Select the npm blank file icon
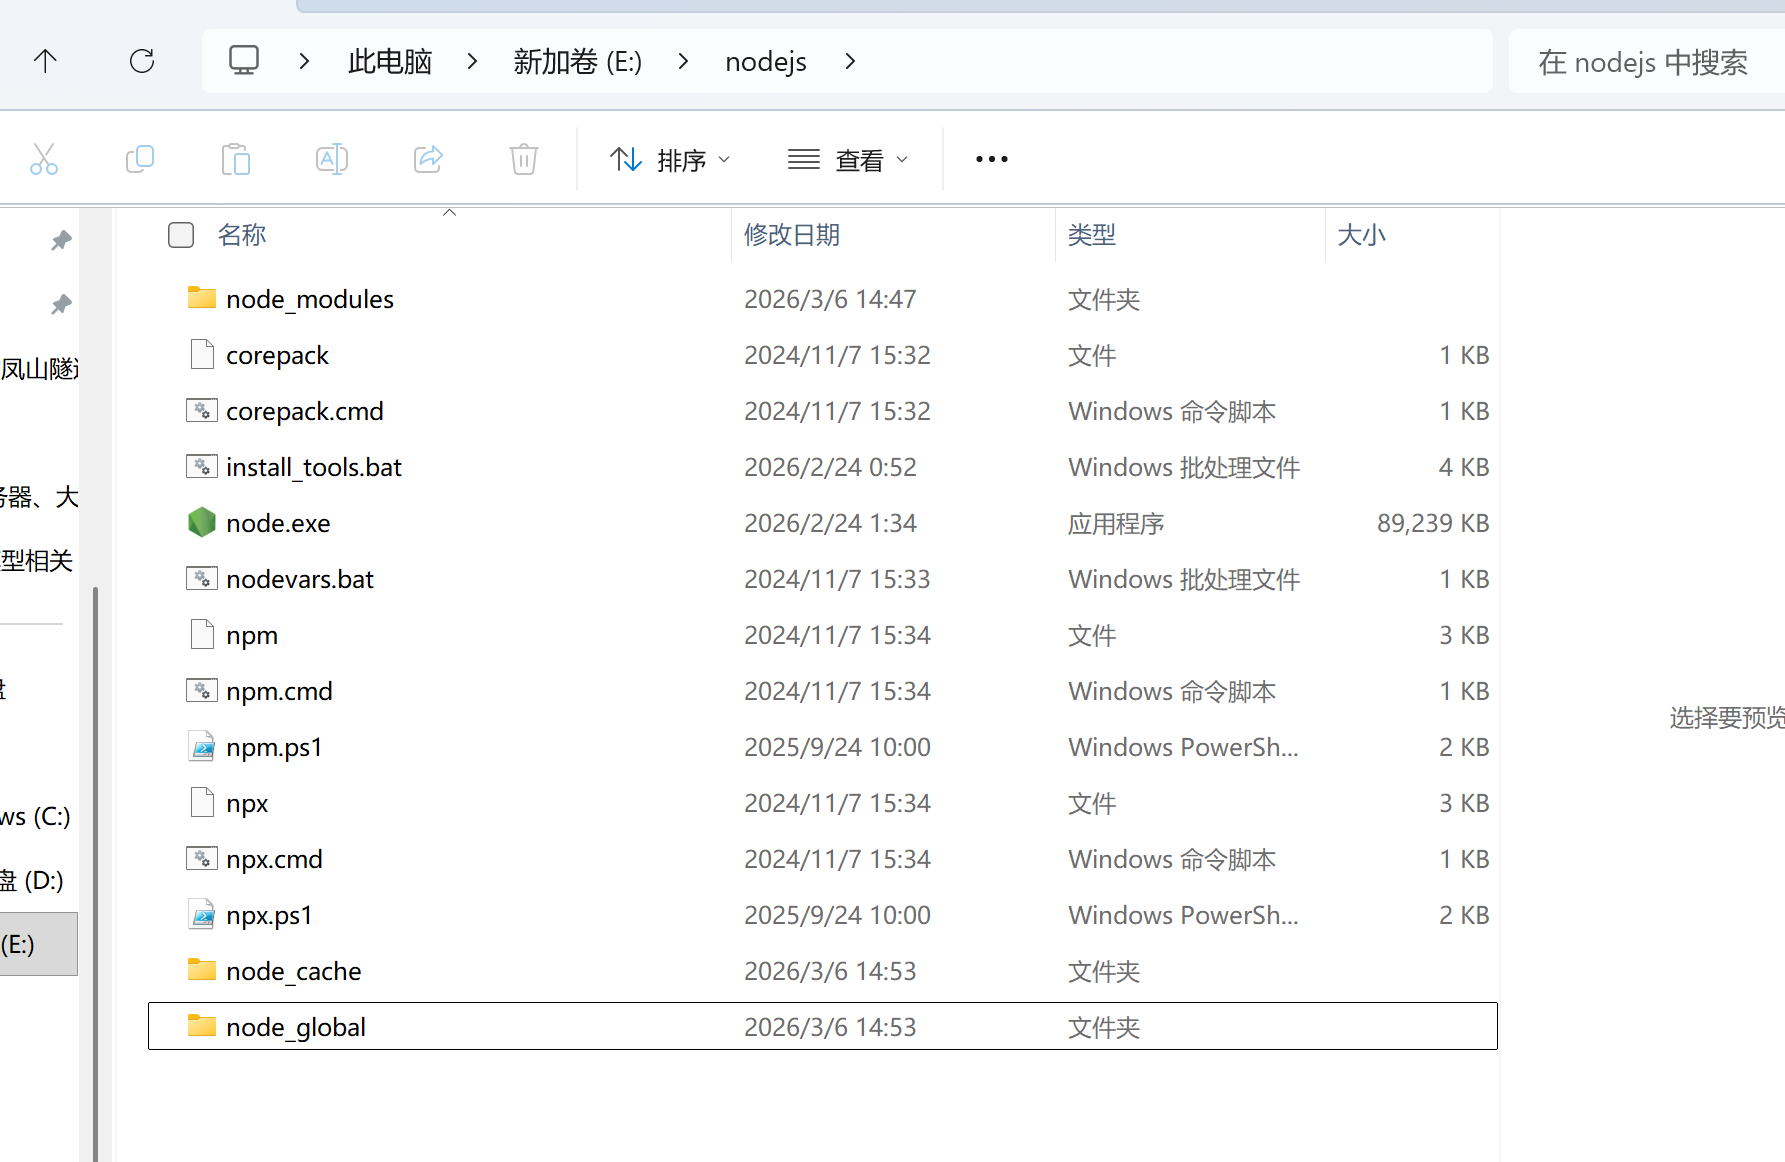The width and height of the screenshot is (1785, 1162). click(x=202, y=634)
